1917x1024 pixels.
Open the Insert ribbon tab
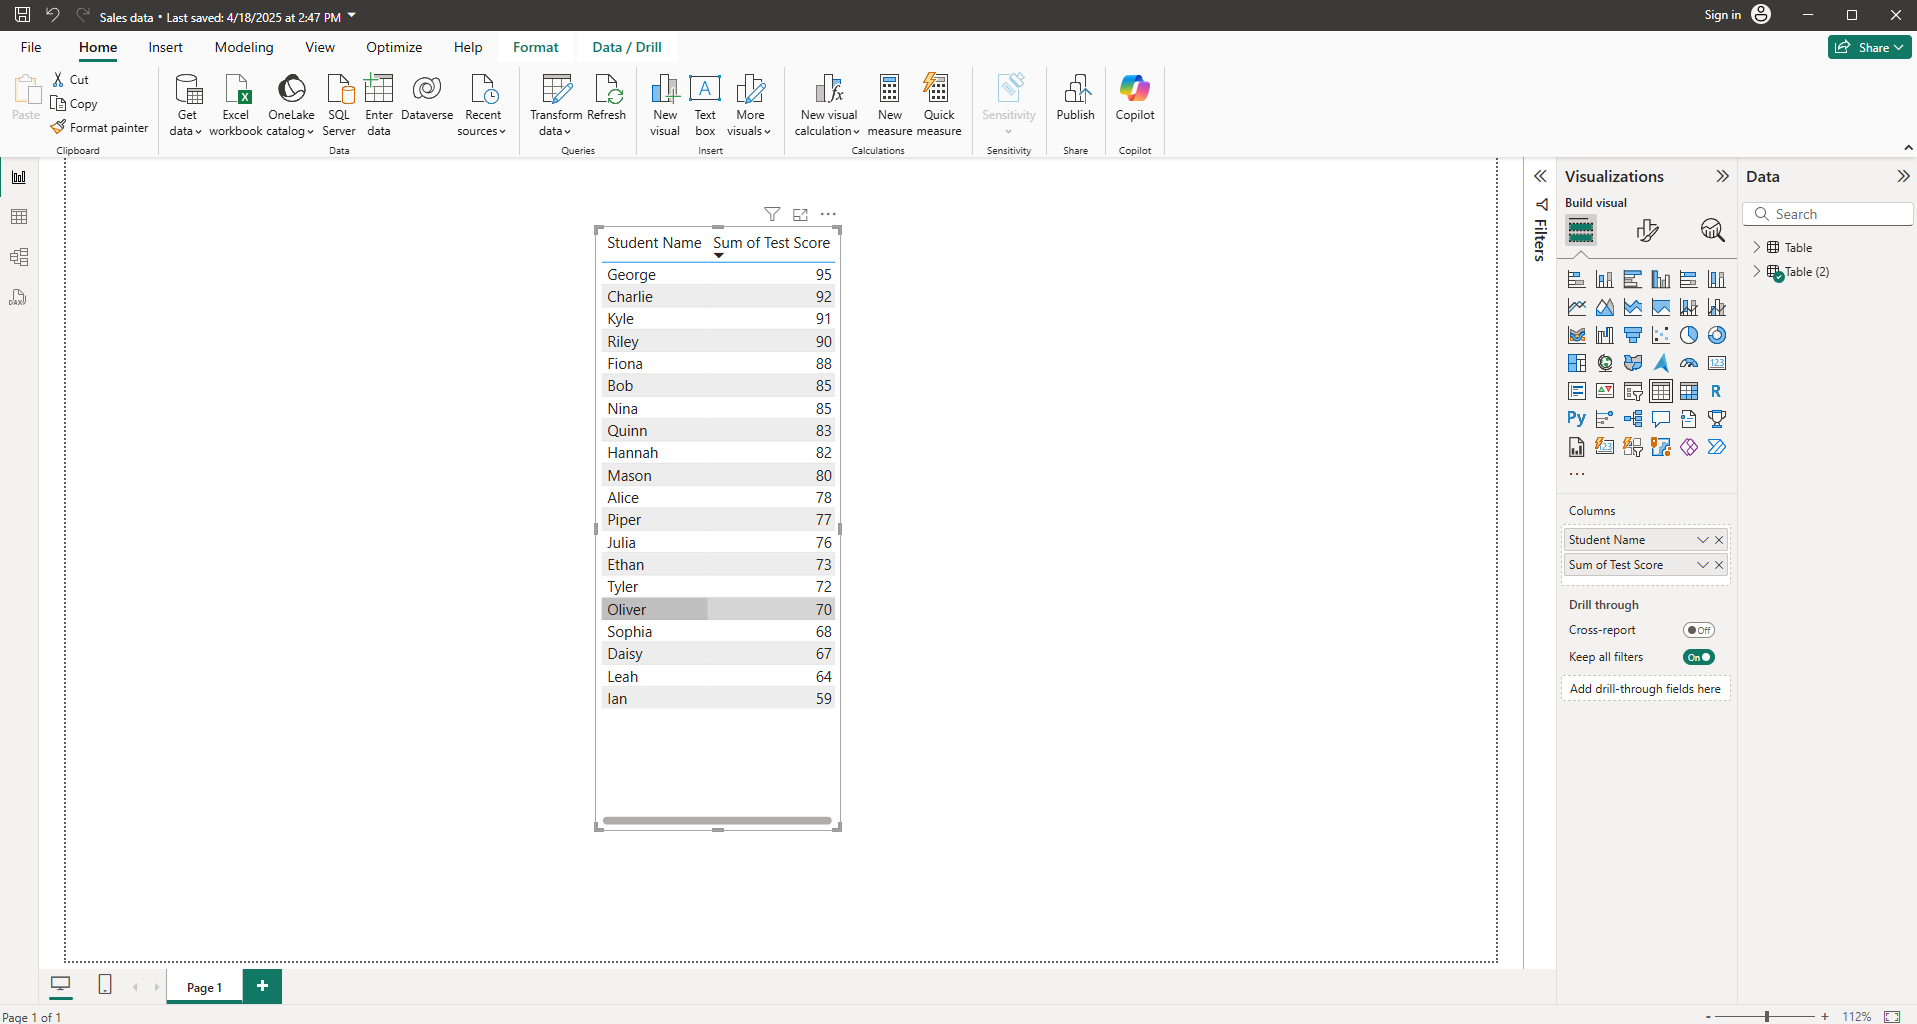tap(165, 47)
